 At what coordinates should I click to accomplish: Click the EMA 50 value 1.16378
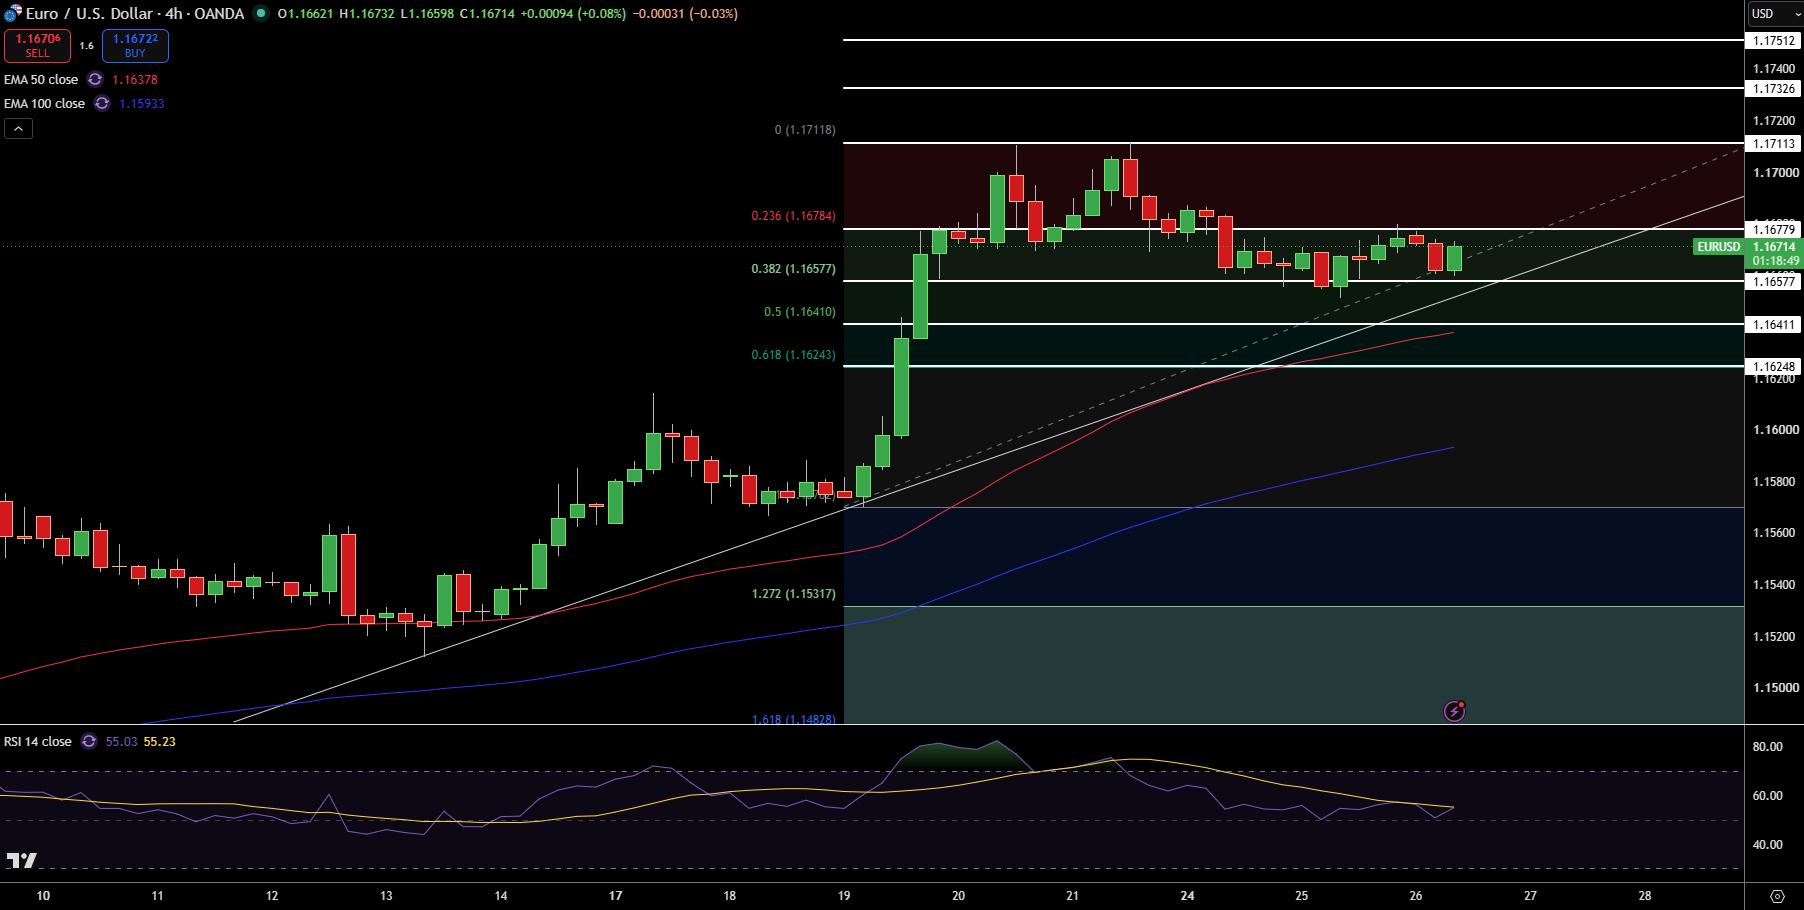[x=135, y=79]
